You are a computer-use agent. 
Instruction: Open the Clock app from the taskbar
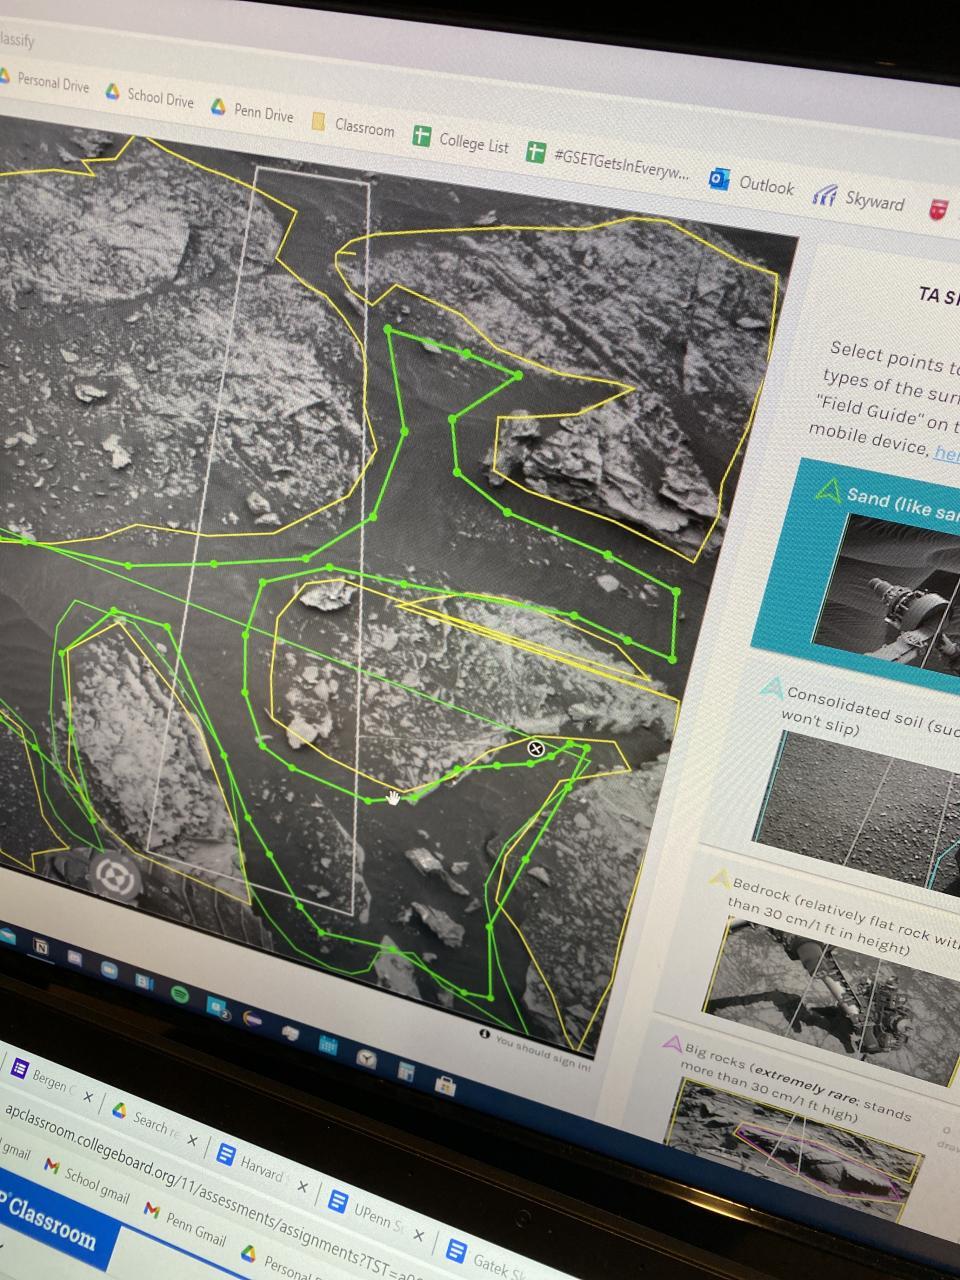coord(366,1058)
